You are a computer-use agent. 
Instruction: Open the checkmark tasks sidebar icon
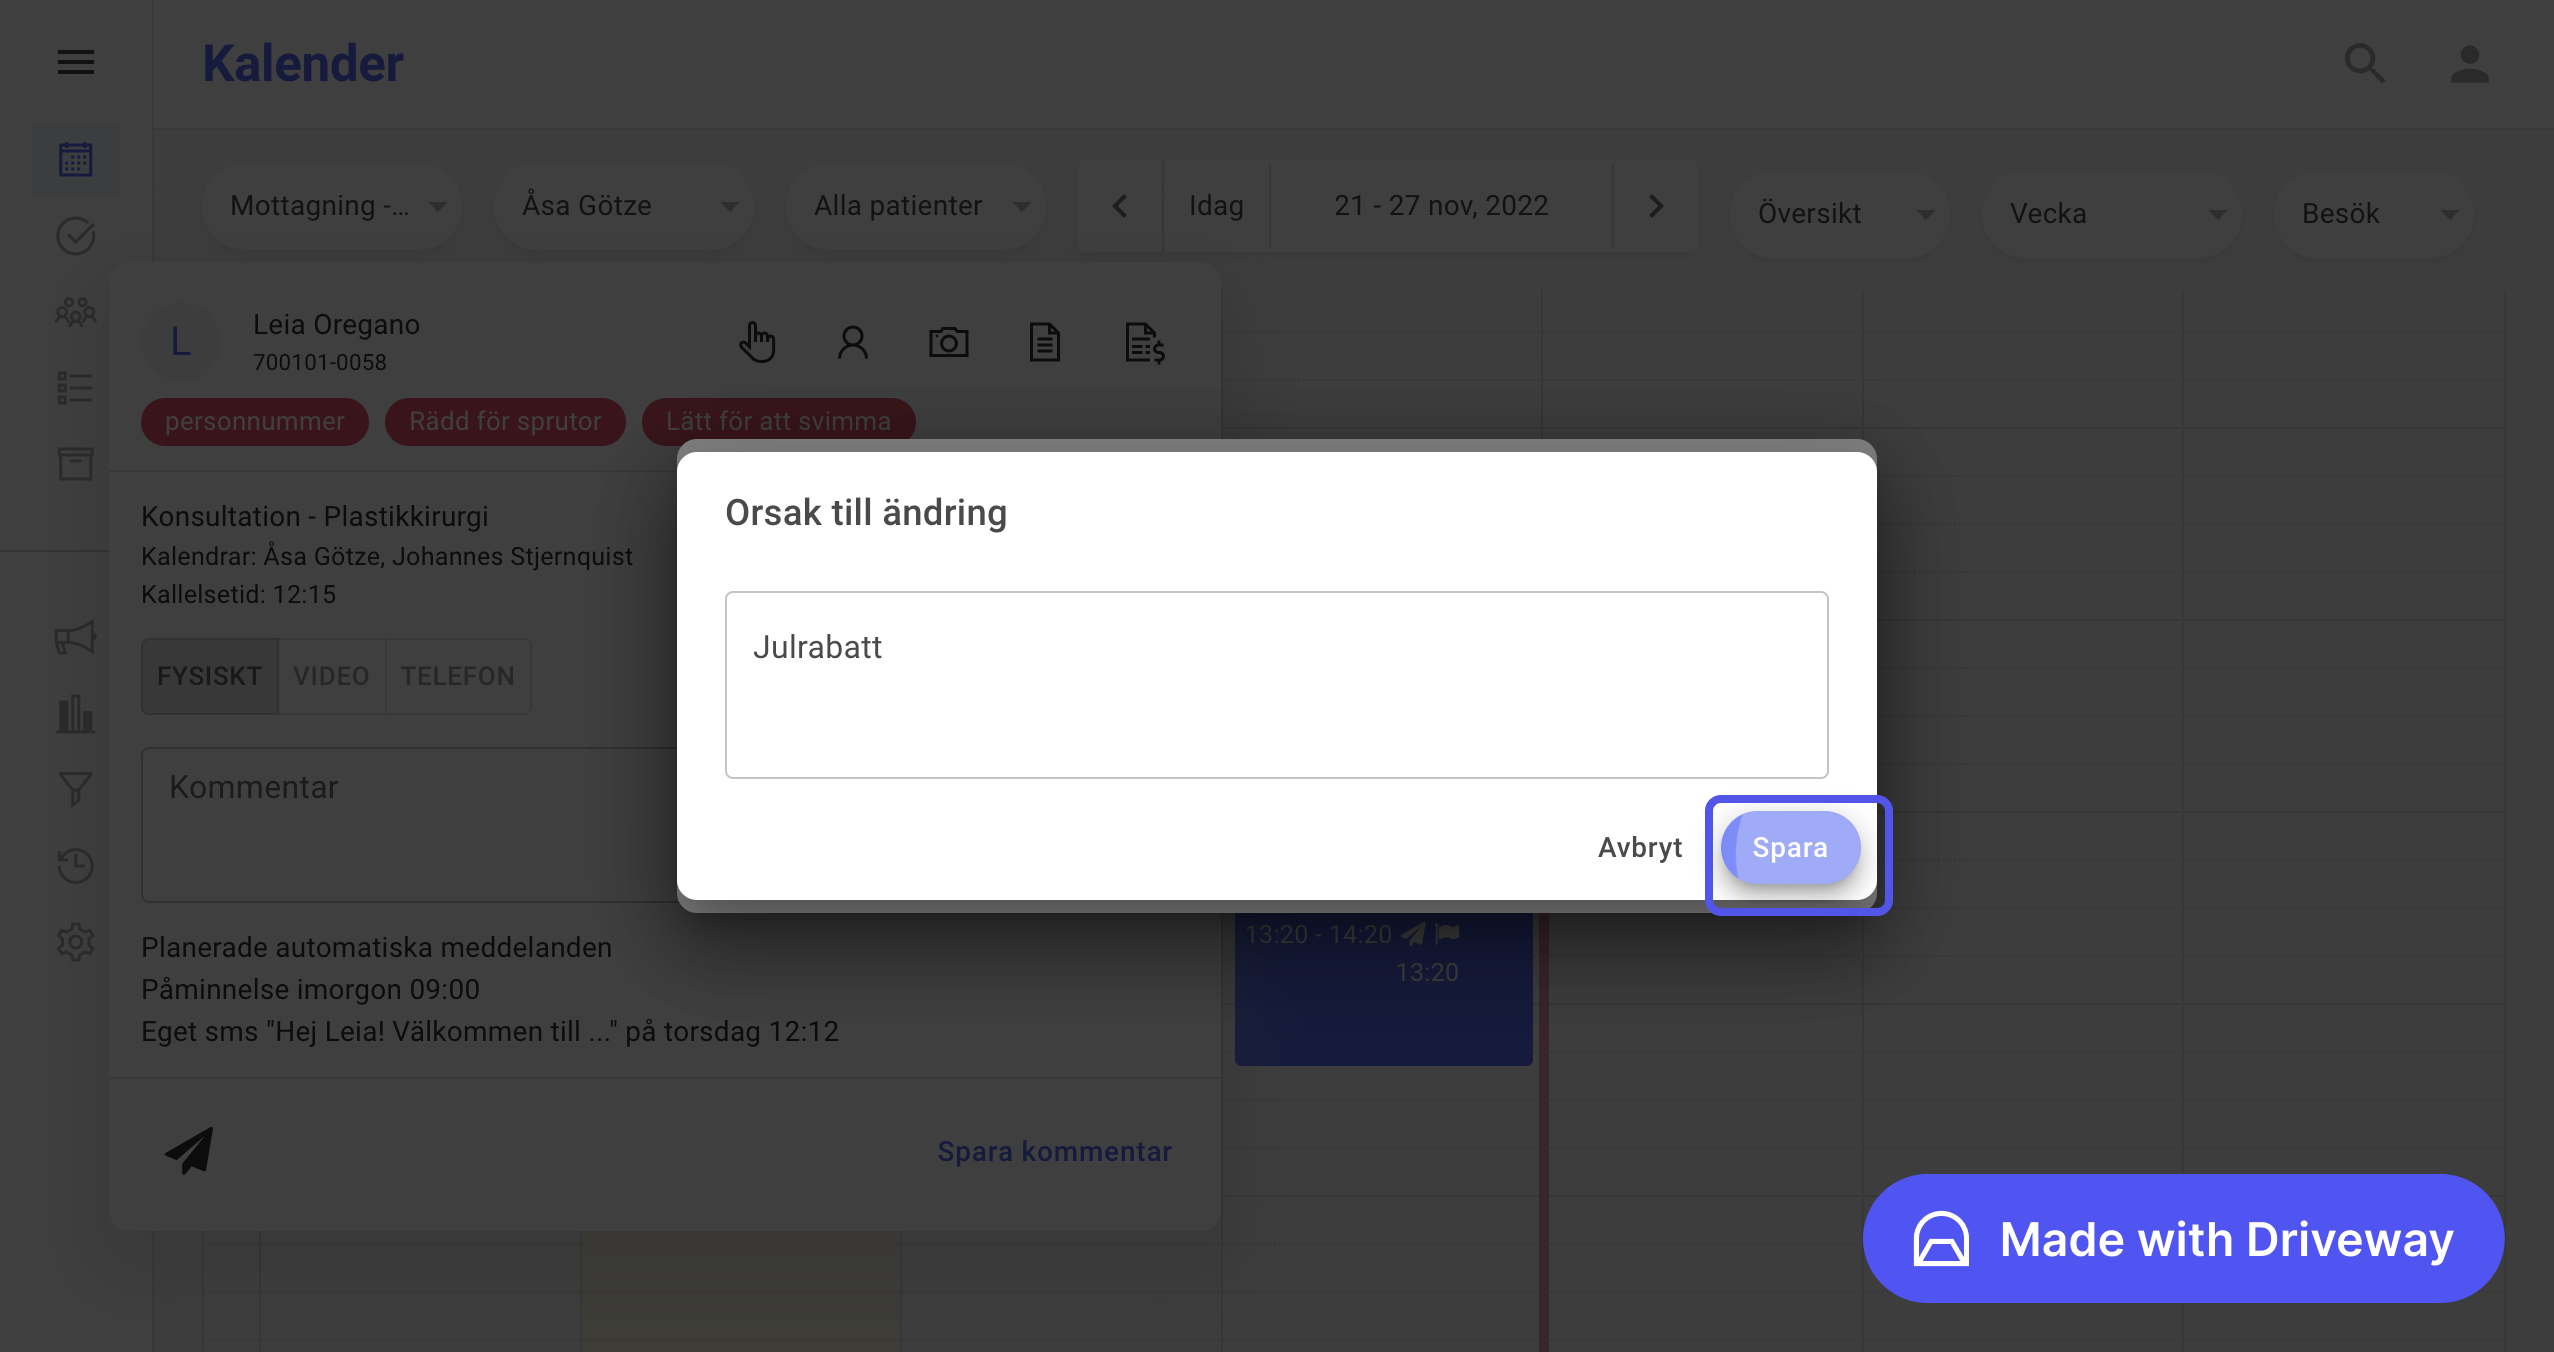(76, 236)
